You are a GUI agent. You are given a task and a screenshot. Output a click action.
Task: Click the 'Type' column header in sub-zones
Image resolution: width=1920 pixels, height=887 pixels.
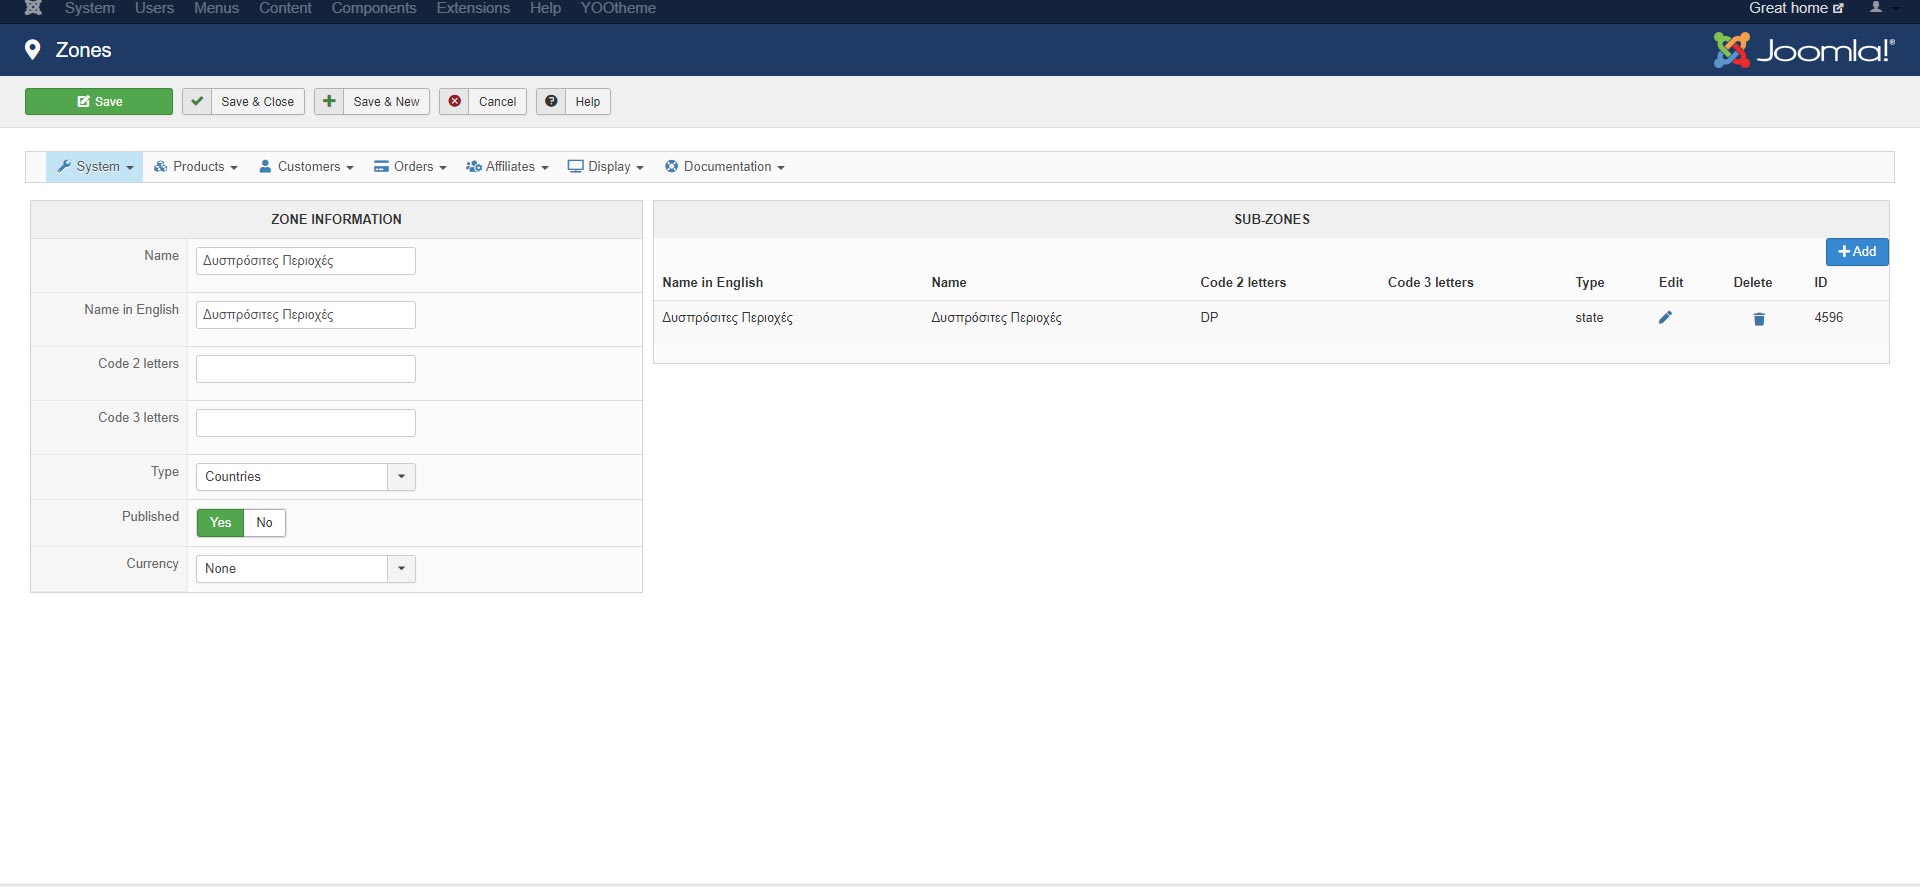[1590, 283]
